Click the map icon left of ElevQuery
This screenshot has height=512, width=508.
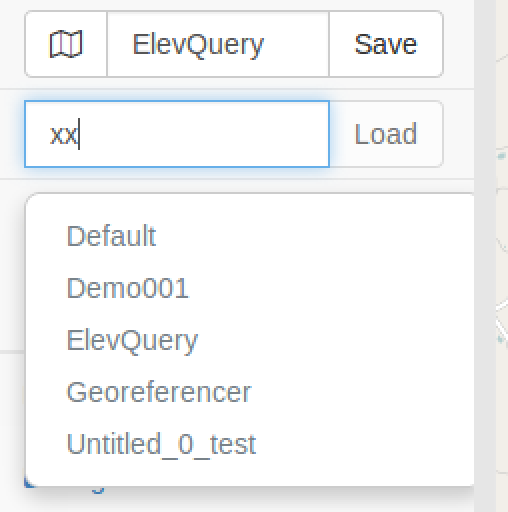(x=66, y=44)
